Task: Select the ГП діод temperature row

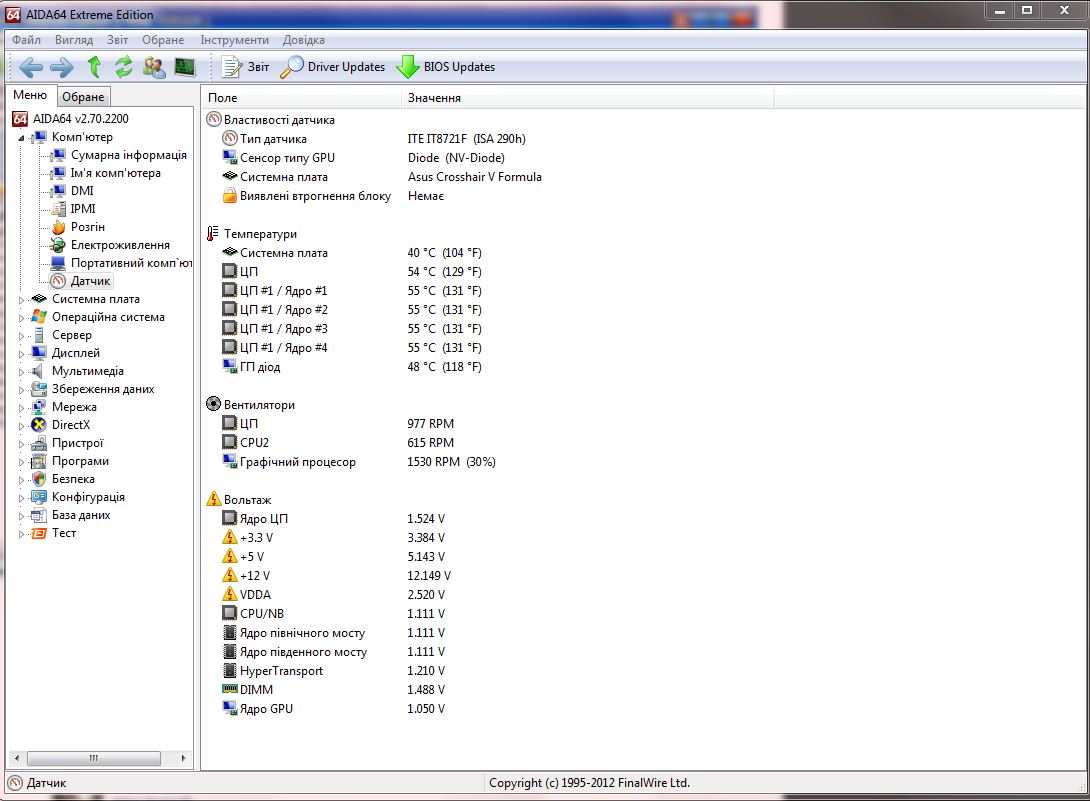Action: (352, 366)
